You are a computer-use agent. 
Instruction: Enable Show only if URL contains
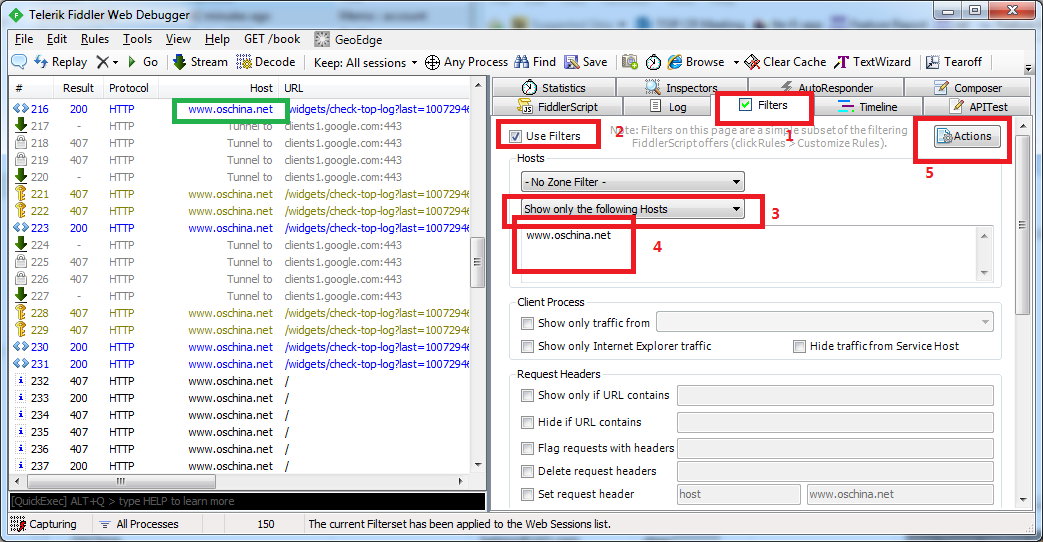coord(527,395)
